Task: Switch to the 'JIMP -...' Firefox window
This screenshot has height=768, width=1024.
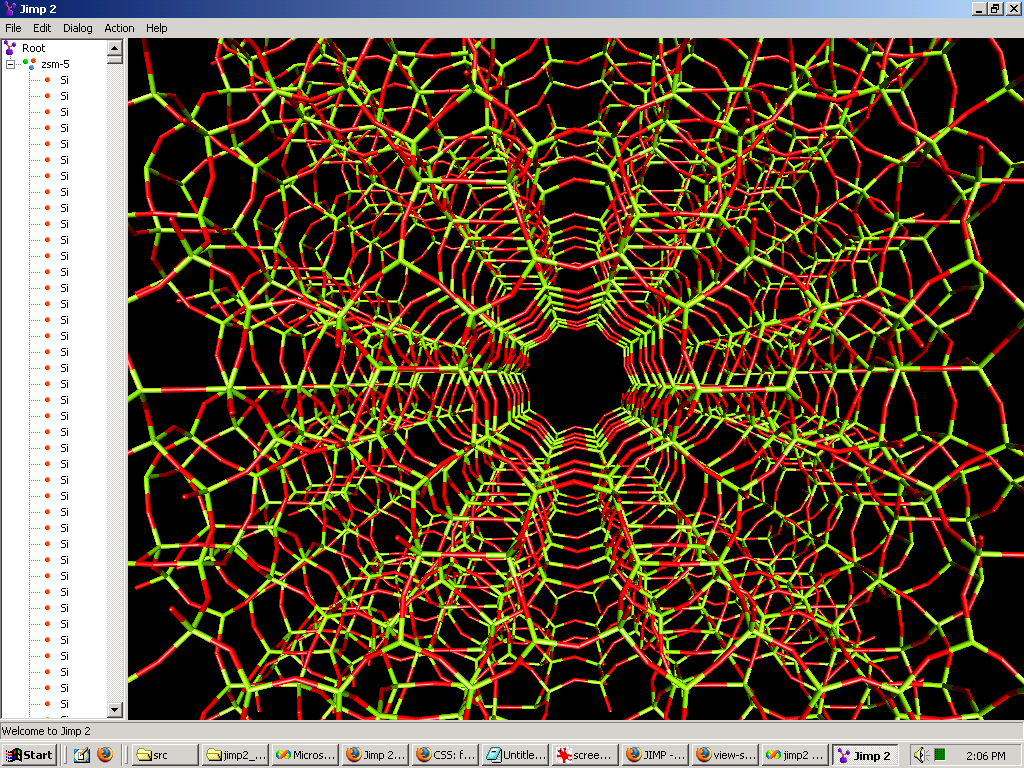Action: coord(656,755)
